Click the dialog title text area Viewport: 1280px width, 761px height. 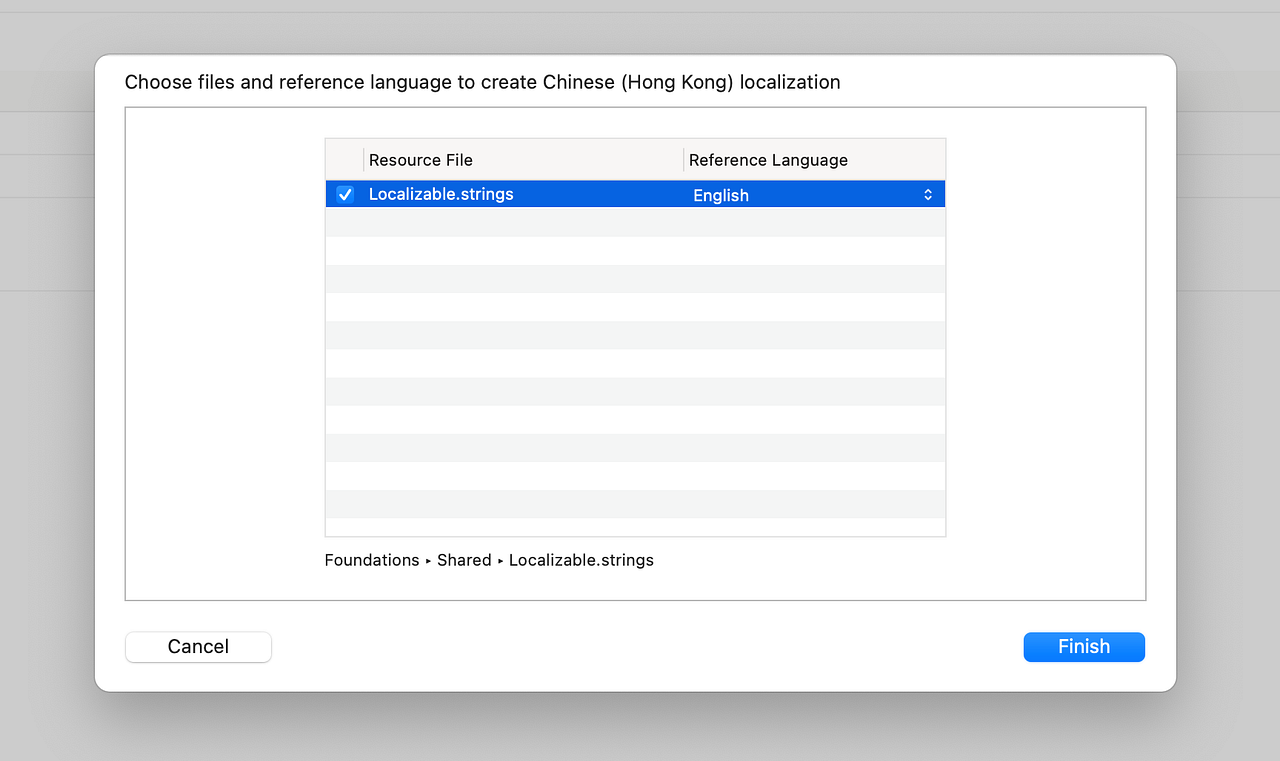[x=482, y=82]
